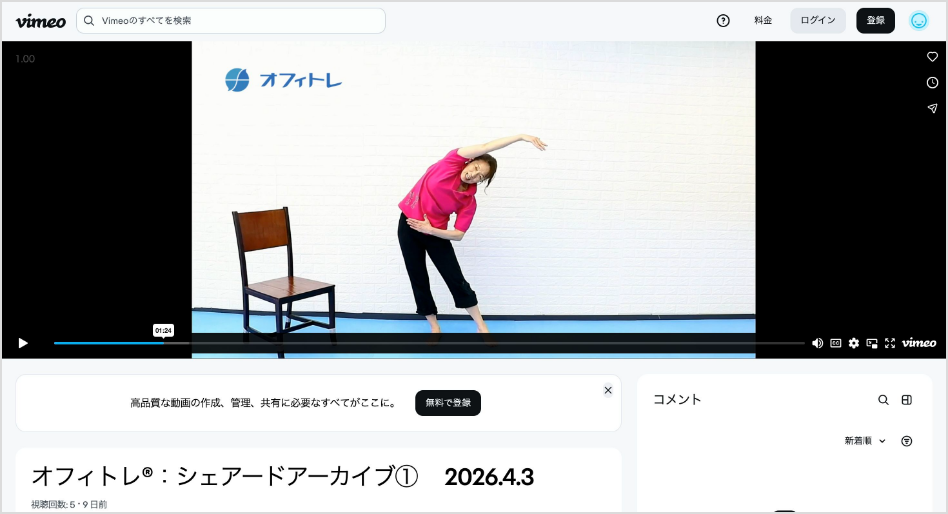This screenshot has width=948, height=514.
Task: Open the comment filter icon
Action: click(906, 441)
